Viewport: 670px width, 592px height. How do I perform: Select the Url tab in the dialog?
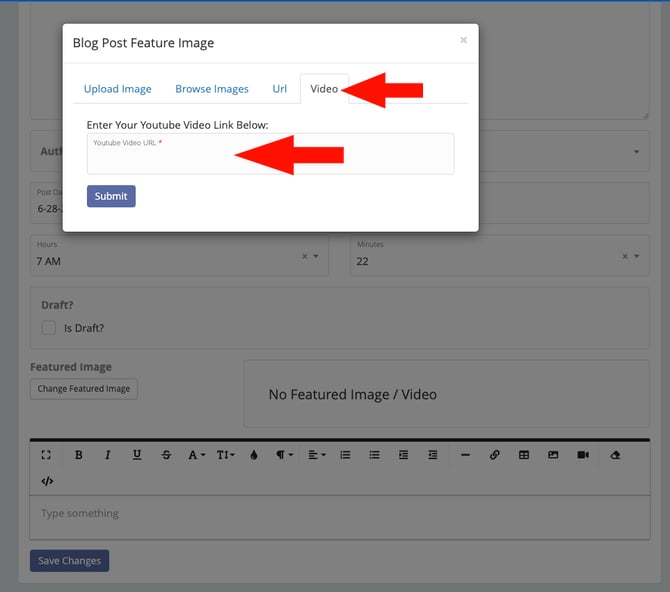click(x=280, y=89)
